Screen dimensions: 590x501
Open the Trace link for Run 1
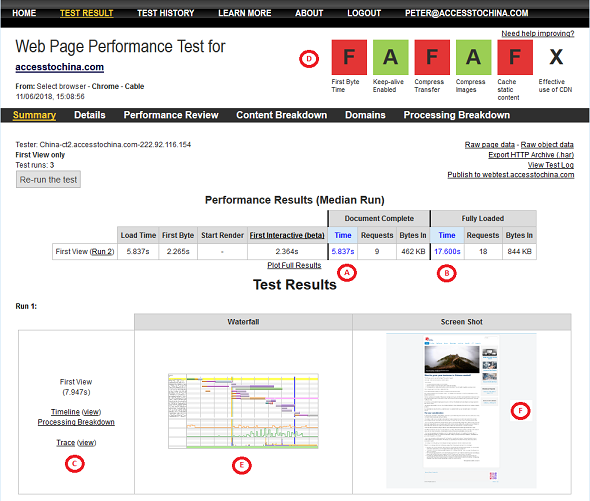tap(65, 443)
